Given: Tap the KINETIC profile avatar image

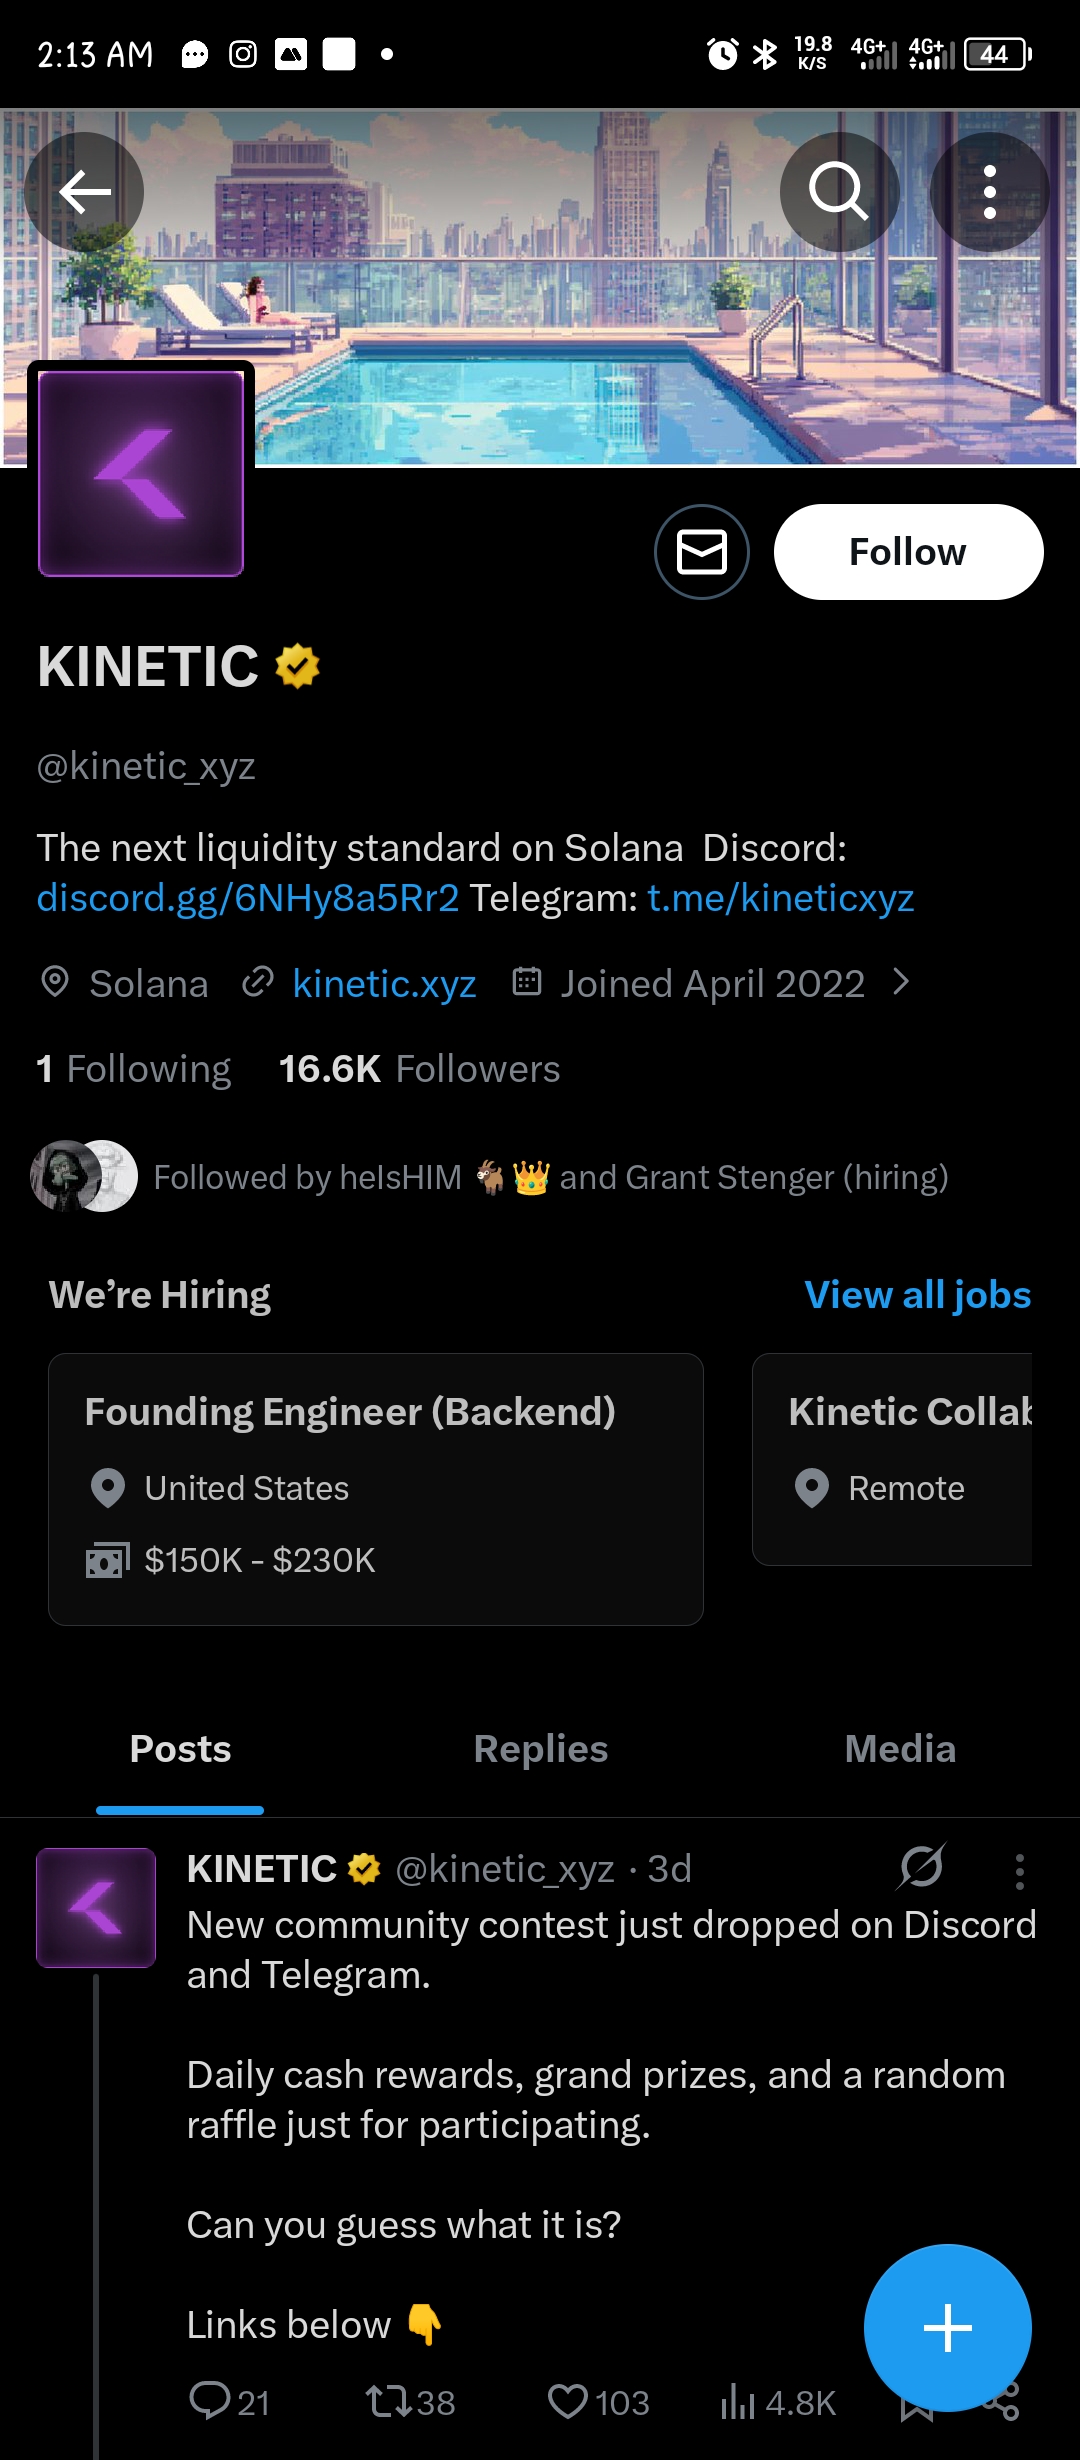Looking at the screenshot, I should pos(141,473).
